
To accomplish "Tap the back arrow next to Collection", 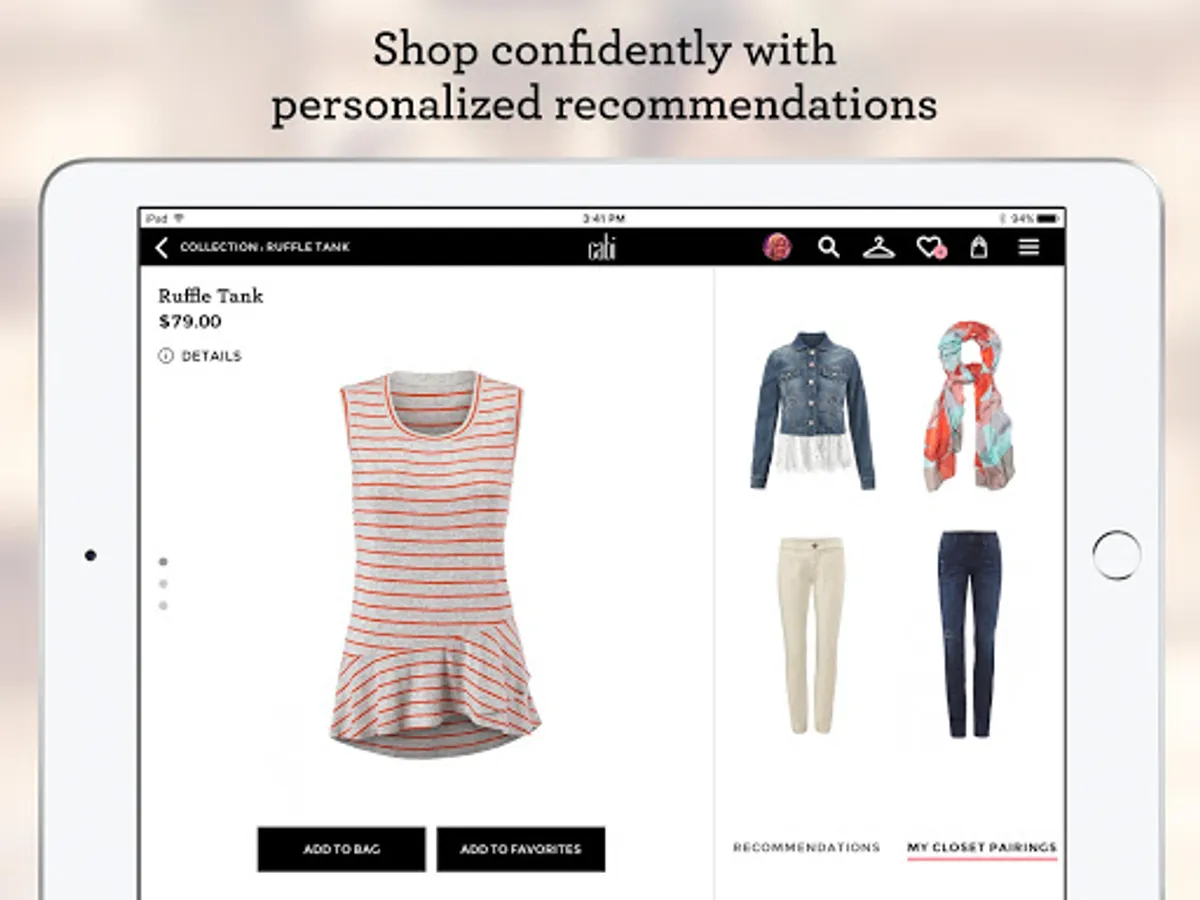I will 162,247.
